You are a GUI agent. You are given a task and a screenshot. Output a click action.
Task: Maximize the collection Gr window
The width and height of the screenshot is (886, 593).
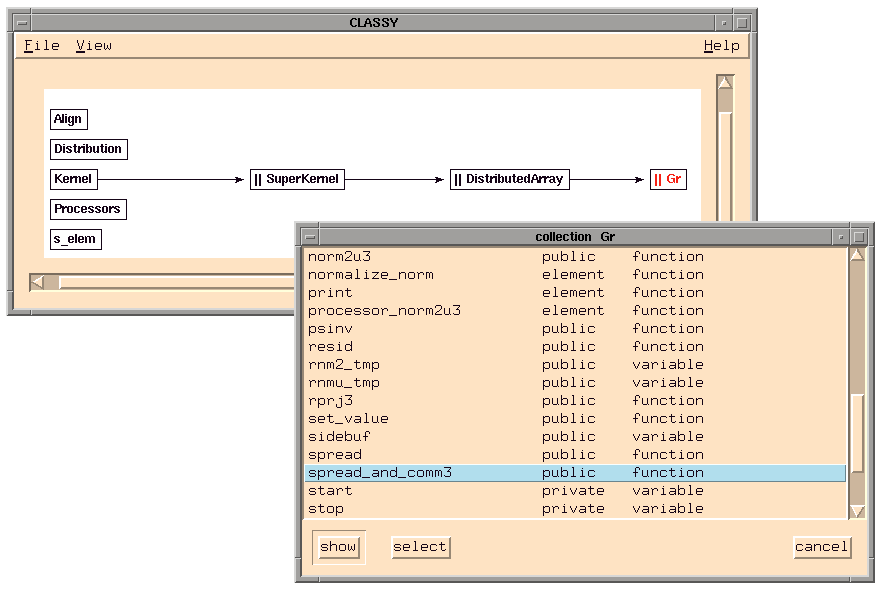pos(859,237)
